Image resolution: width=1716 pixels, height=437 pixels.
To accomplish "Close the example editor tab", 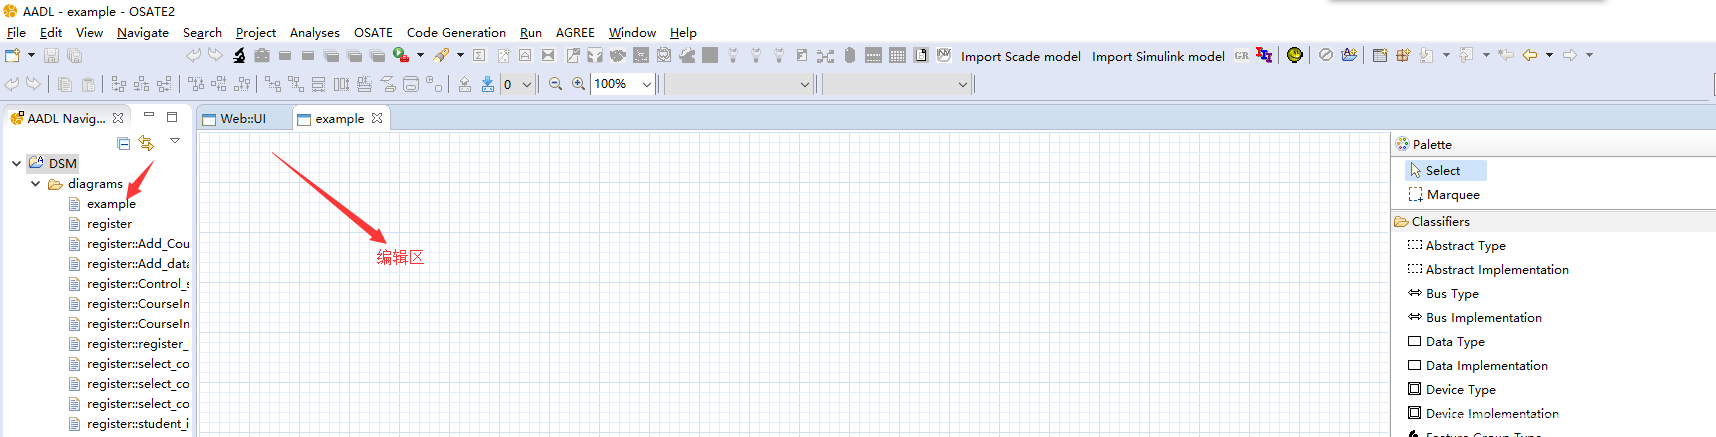I will pos(377,118).
